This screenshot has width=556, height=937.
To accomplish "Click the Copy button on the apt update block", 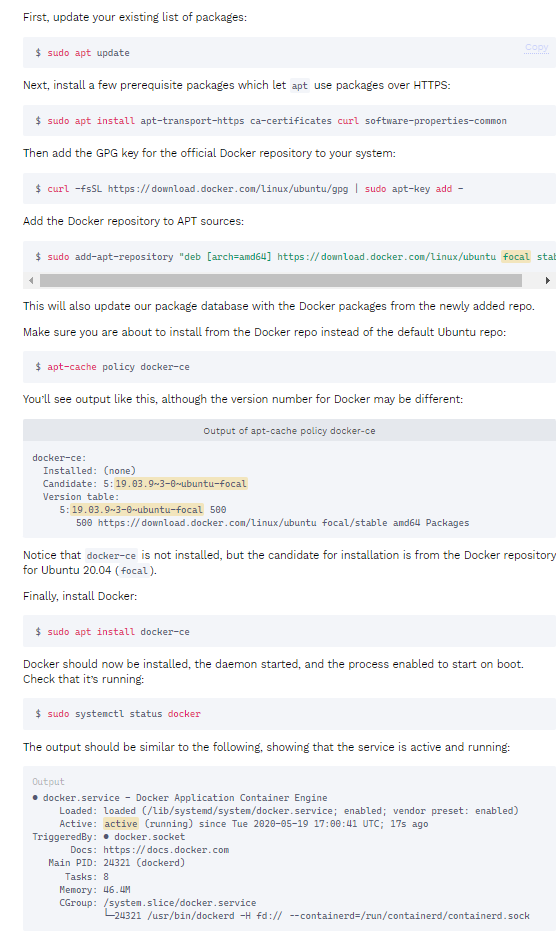I will point(536,47).
